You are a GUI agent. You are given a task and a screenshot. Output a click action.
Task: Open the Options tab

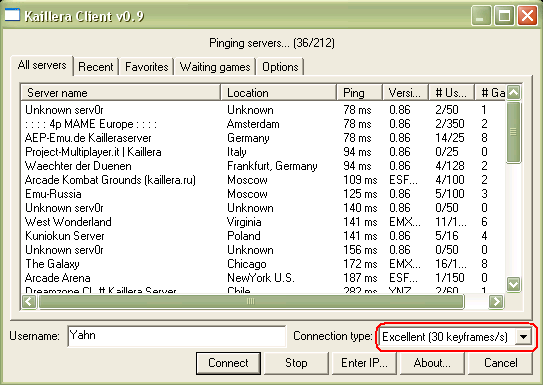point(280,66)
